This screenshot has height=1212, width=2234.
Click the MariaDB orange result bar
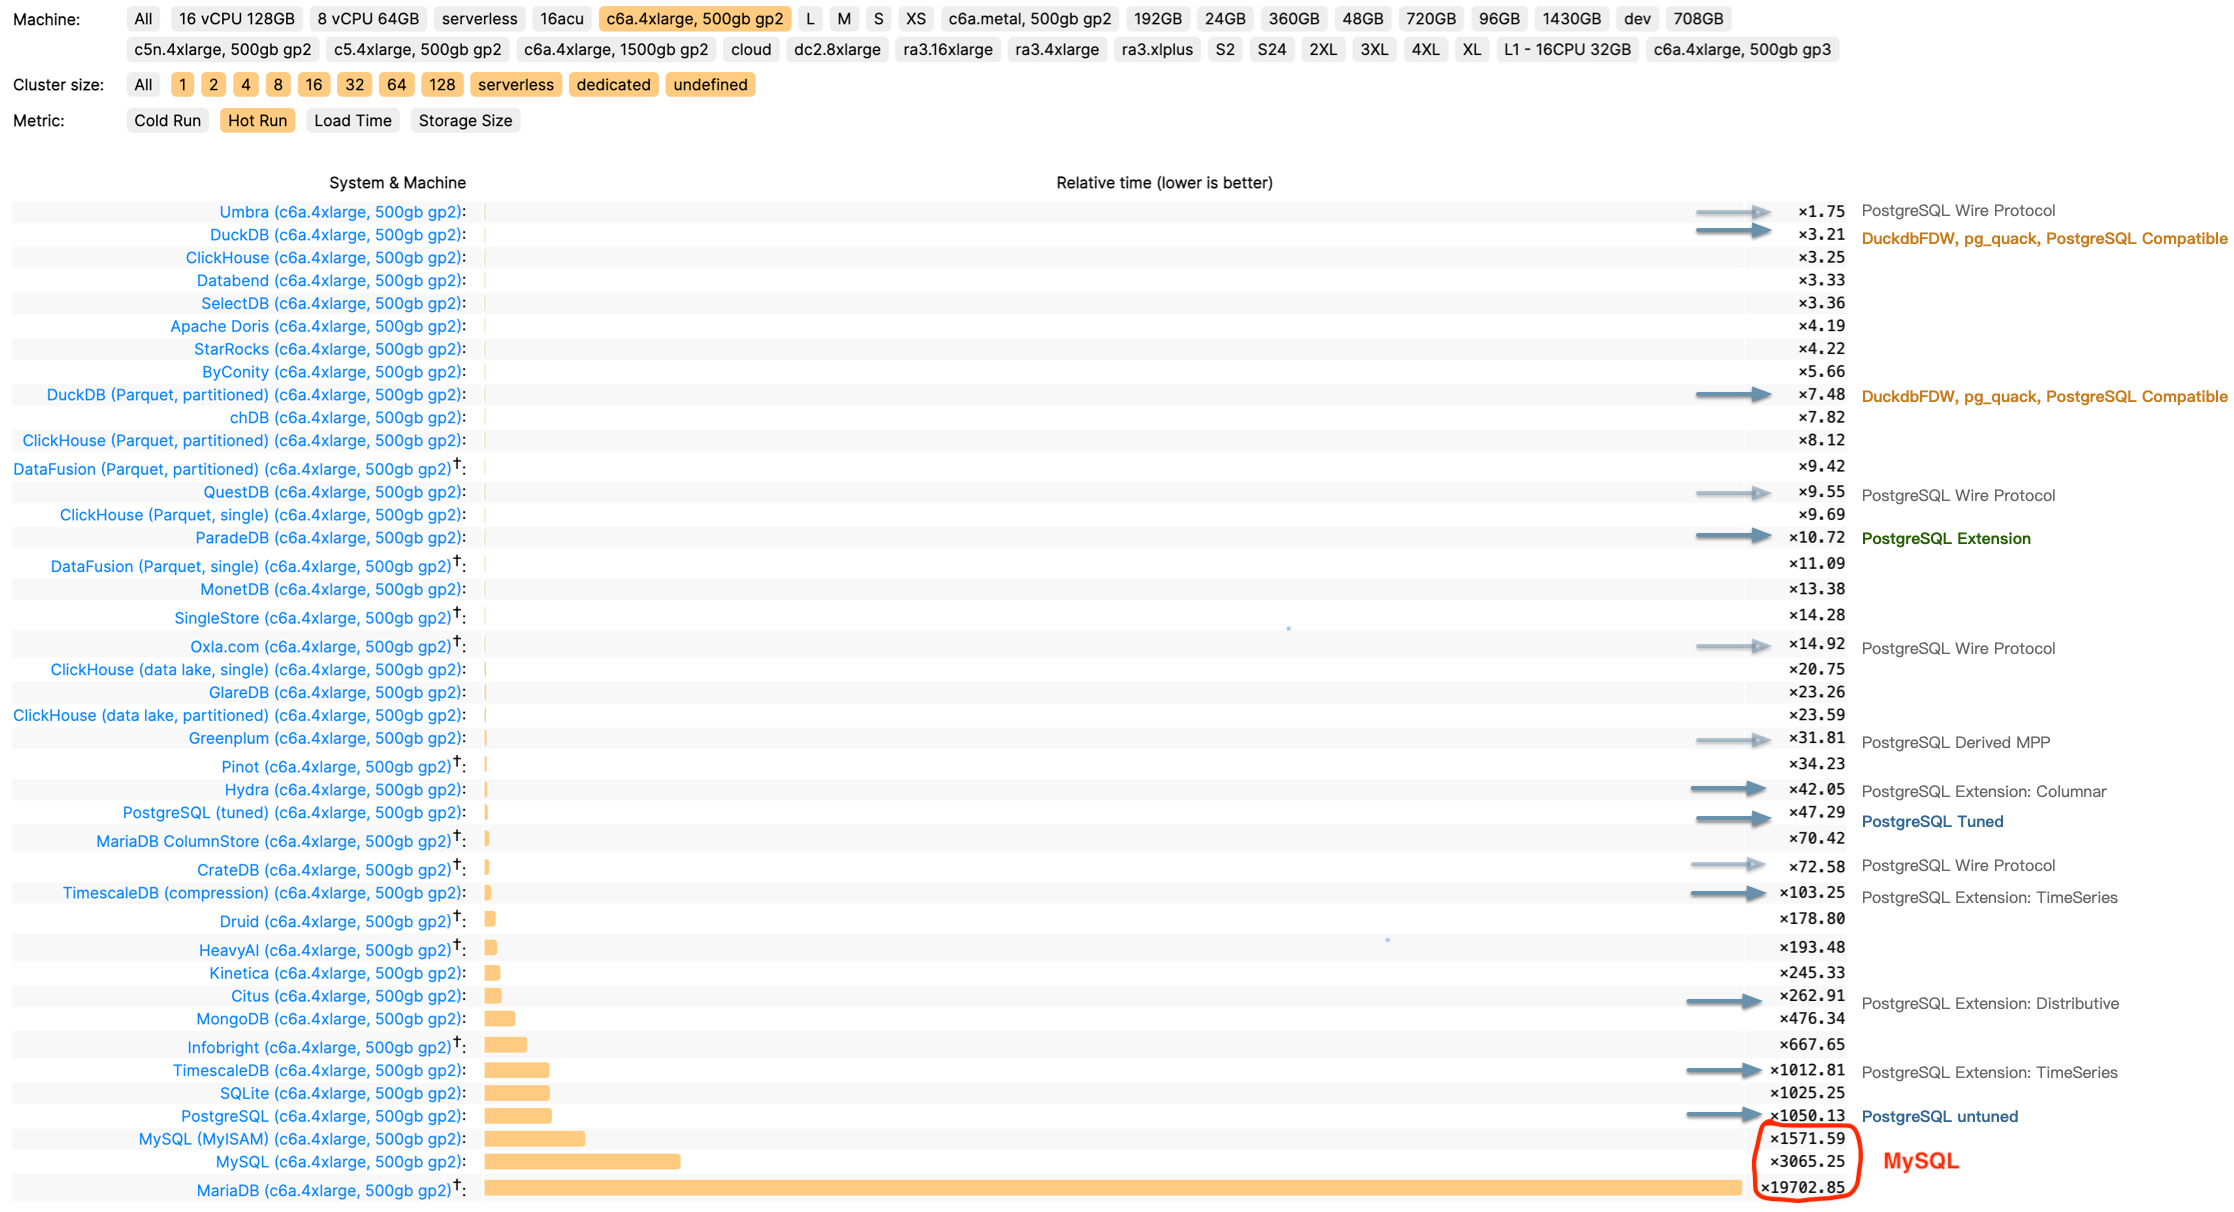coord(1112,1188)
